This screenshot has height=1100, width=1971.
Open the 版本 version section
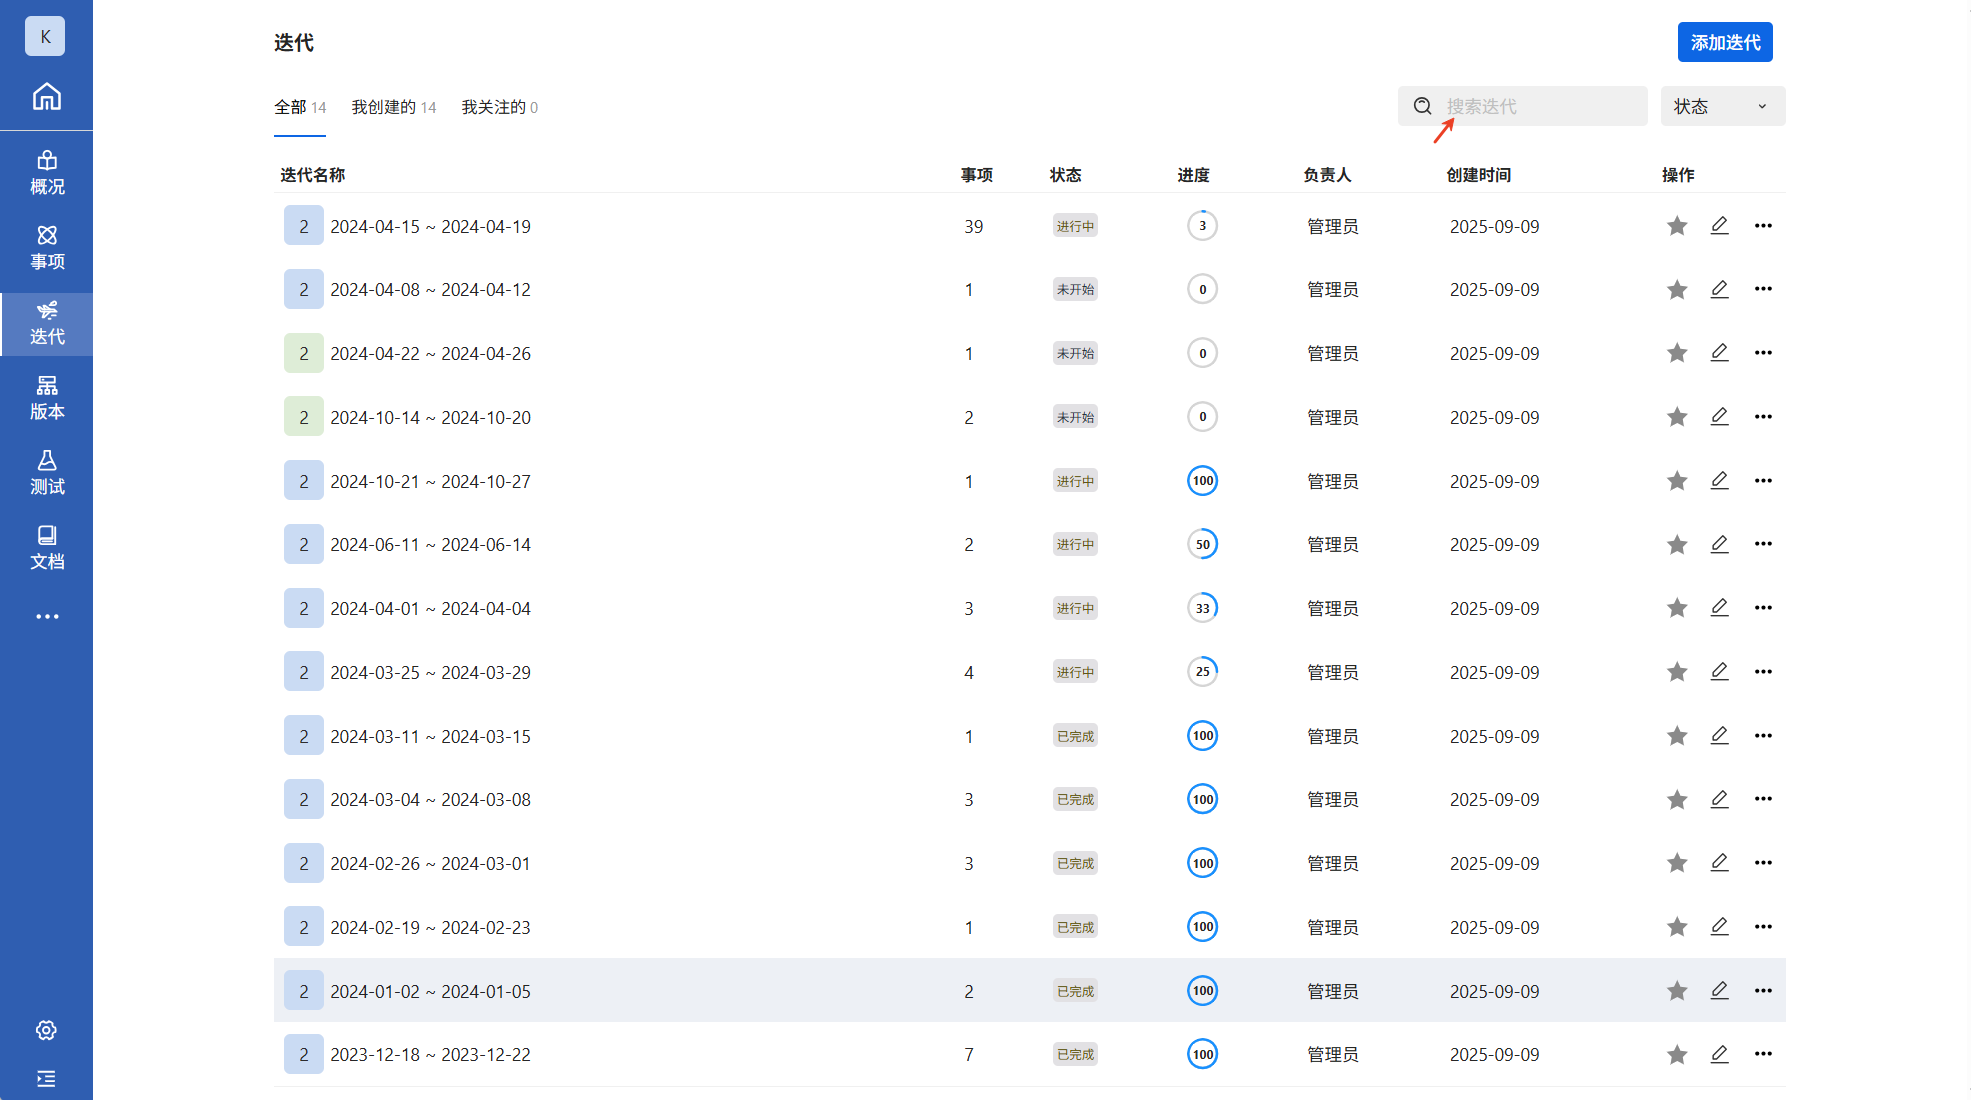[x=46, y=398]
